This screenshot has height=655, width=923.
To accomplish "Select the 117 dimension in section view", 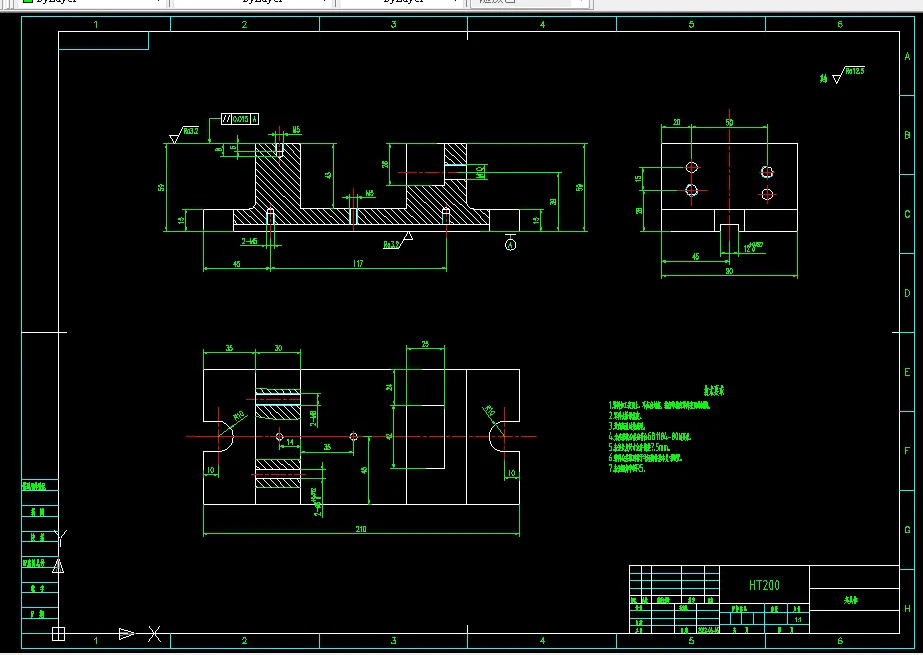I will click(358, 264).
